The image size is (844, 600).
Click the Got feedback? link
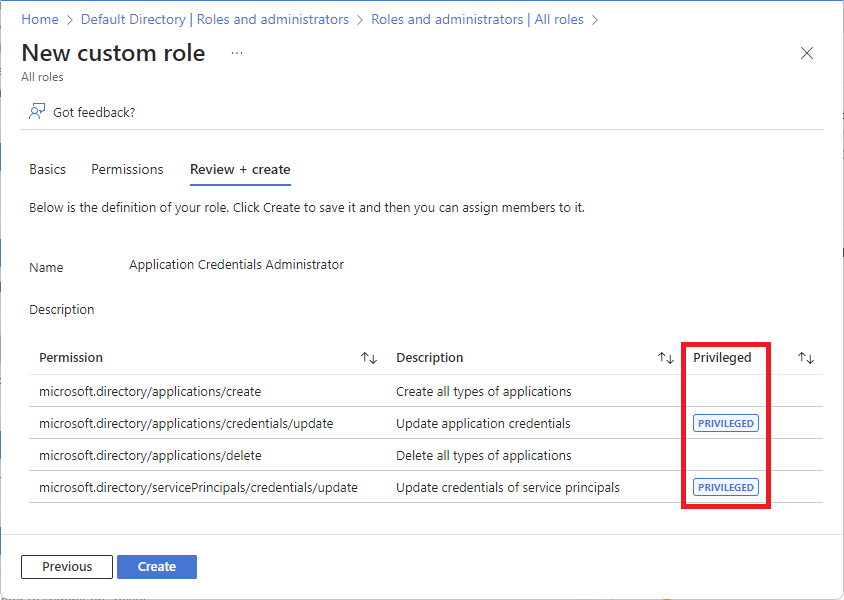(x=94, y=112)
